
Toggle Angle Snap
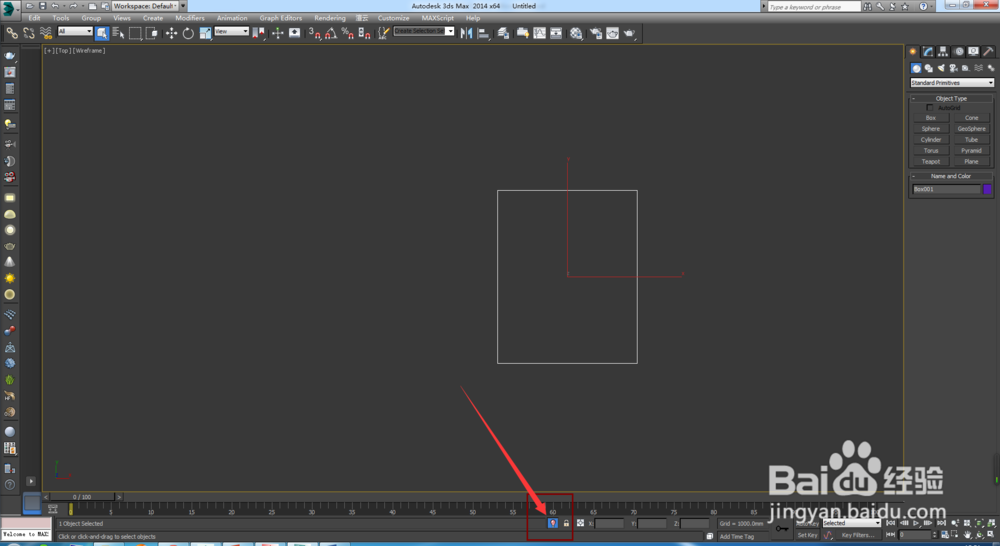pyautogui.click(x=331, y=33)
